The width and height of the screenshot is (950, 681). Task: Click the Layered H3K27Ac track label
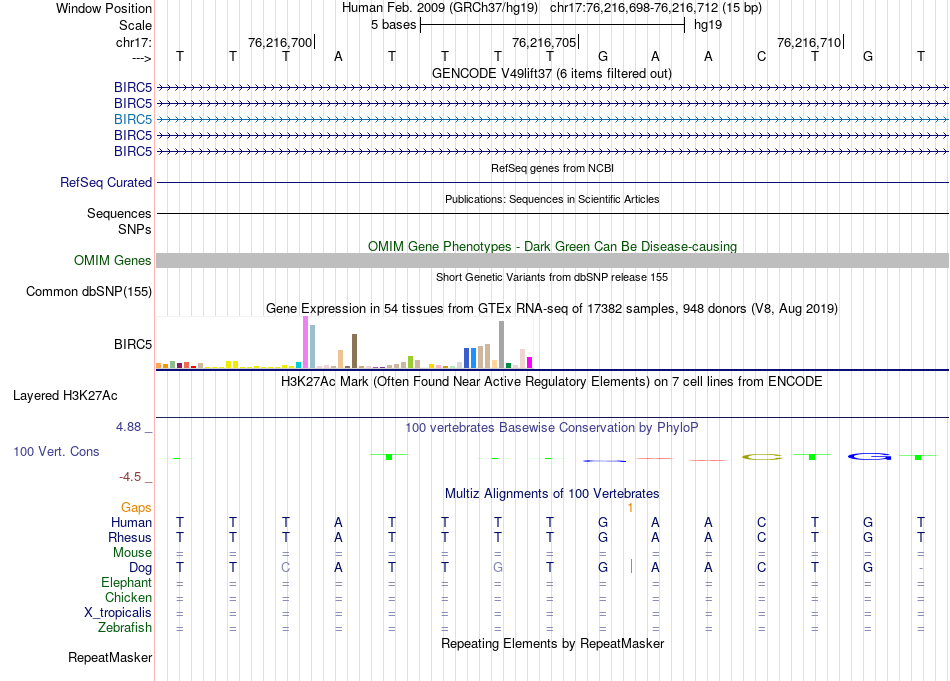pos(65,396)
